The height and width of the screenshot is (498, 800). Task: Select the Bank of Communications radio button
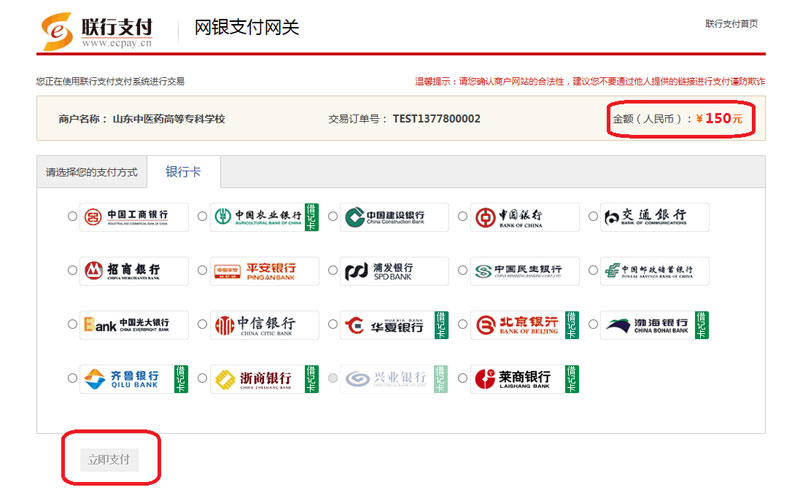click(593, 216)
